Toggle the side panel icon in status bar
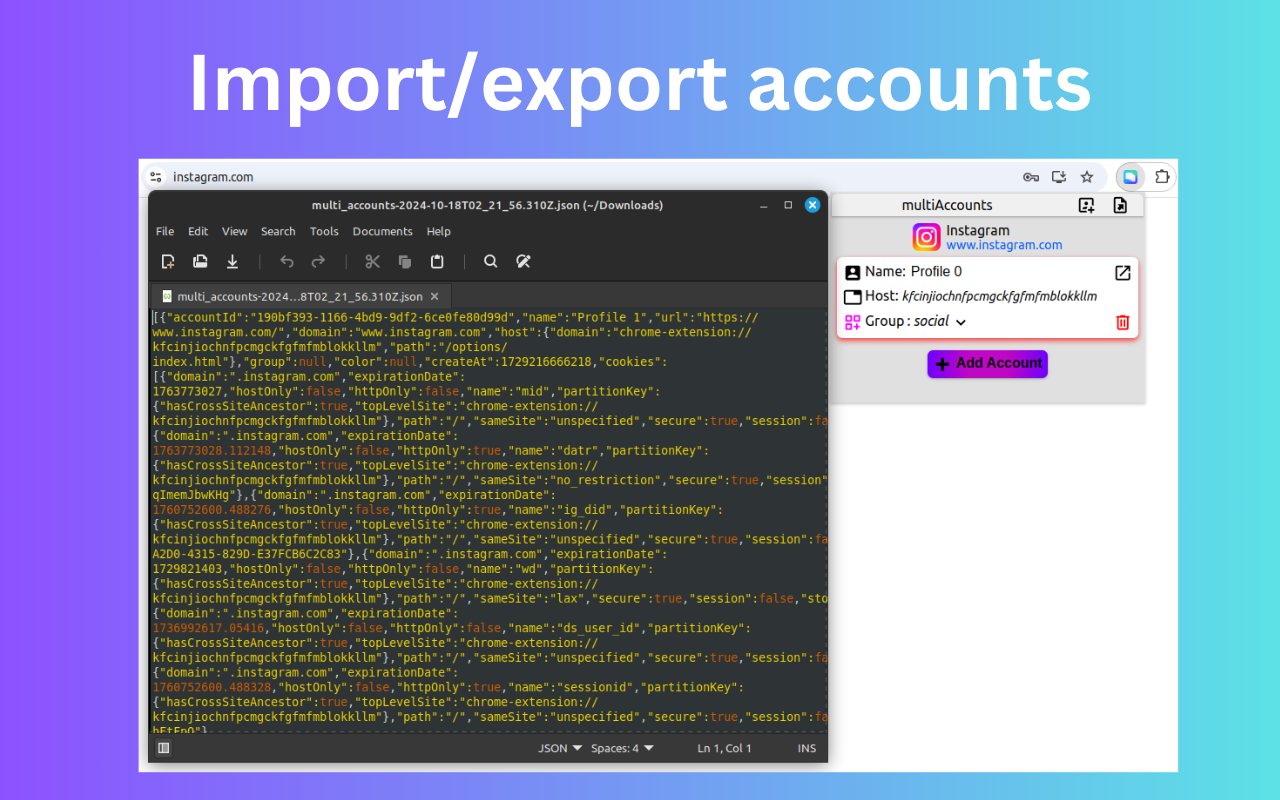This screenshot has height=800, width=1280. click(x=164, y=748)
